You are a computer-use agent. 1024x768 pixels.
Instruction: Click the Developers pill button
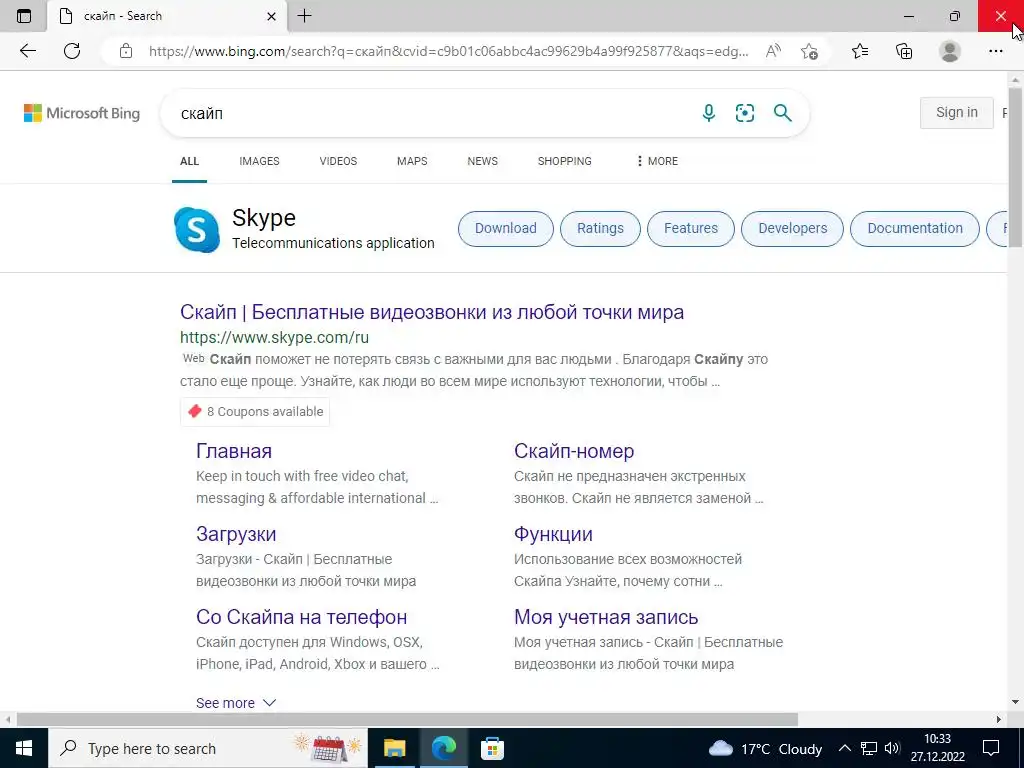pos(793,229)
